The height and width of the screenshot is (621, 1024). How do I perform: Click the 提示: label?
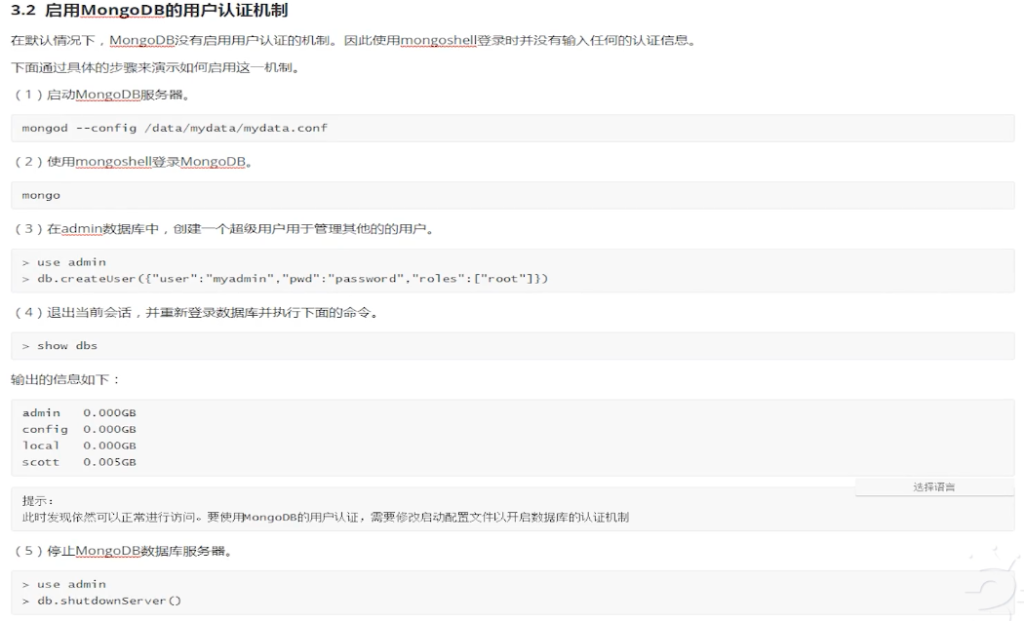[x=38, y=501]
